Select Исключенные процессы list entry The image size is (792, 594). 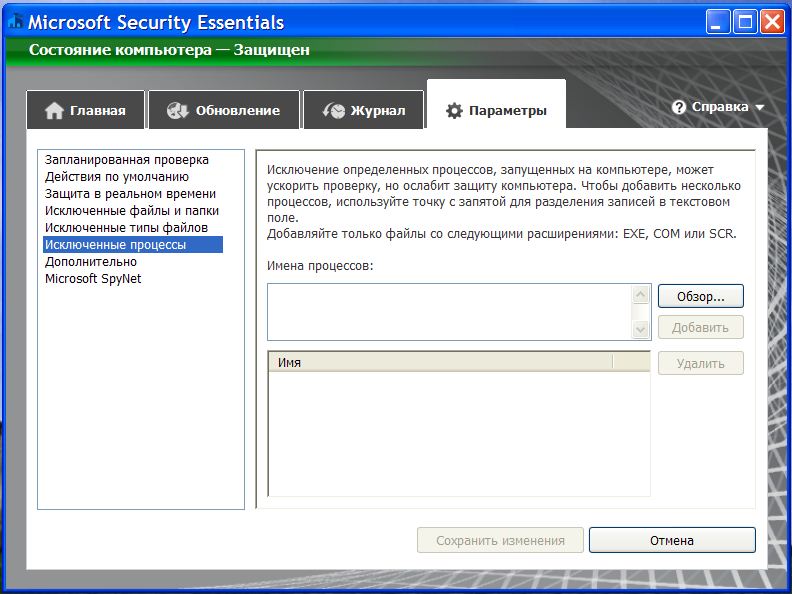(133, 244)
